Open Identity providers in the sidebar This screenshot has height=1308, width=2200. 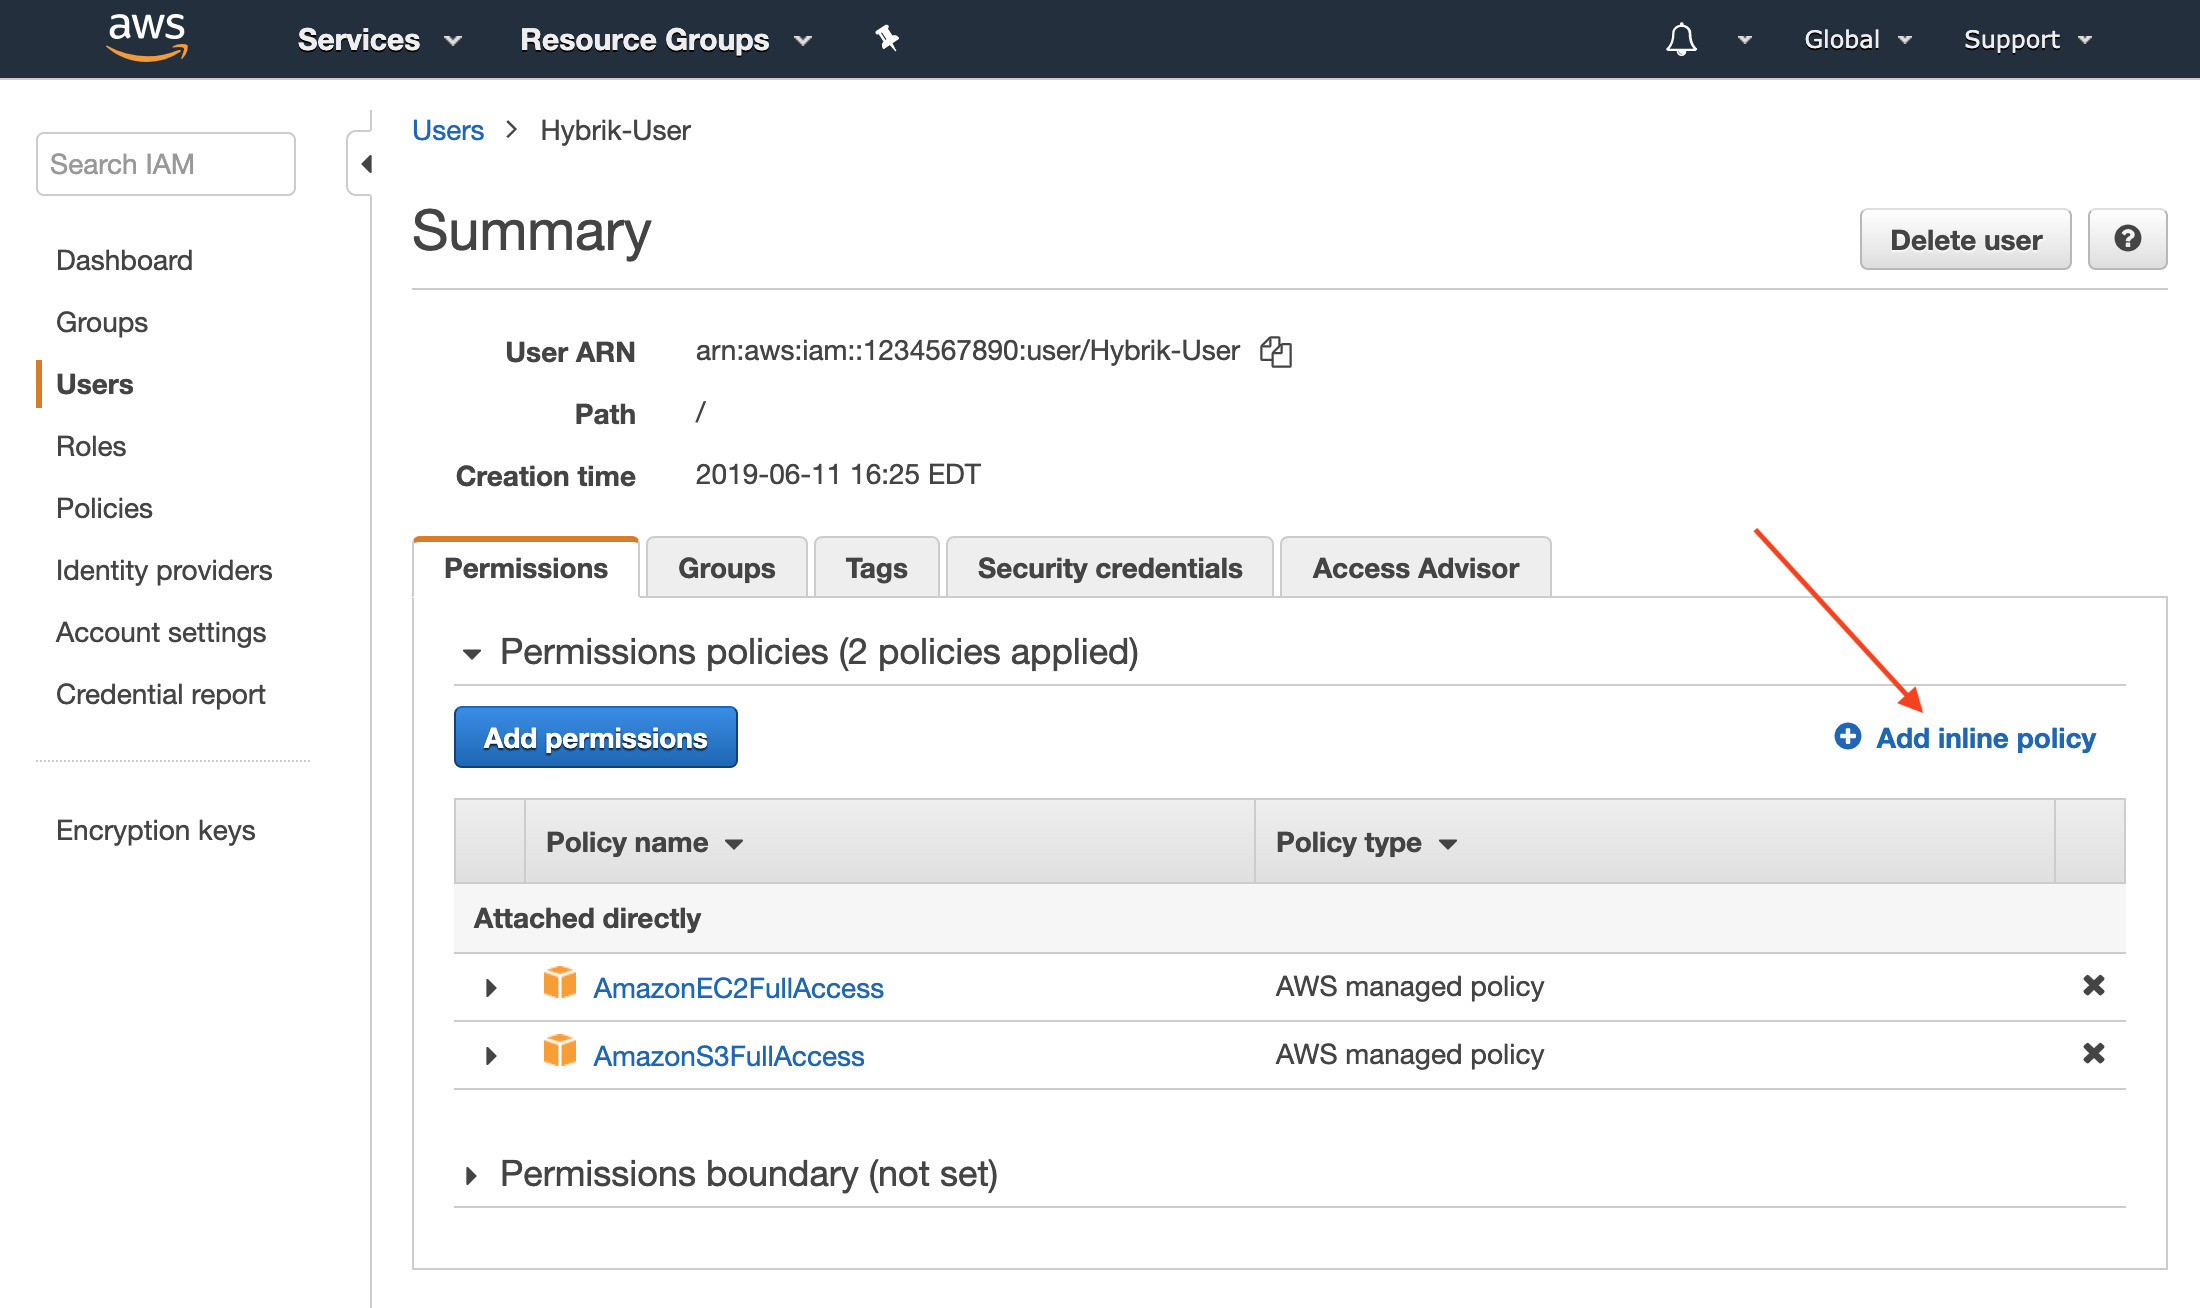(x=164, y=570)
